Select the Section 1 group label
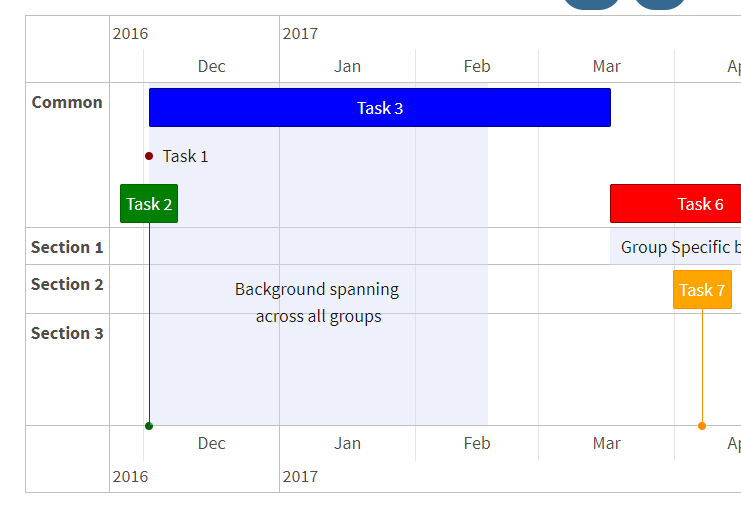 point(67,247)
